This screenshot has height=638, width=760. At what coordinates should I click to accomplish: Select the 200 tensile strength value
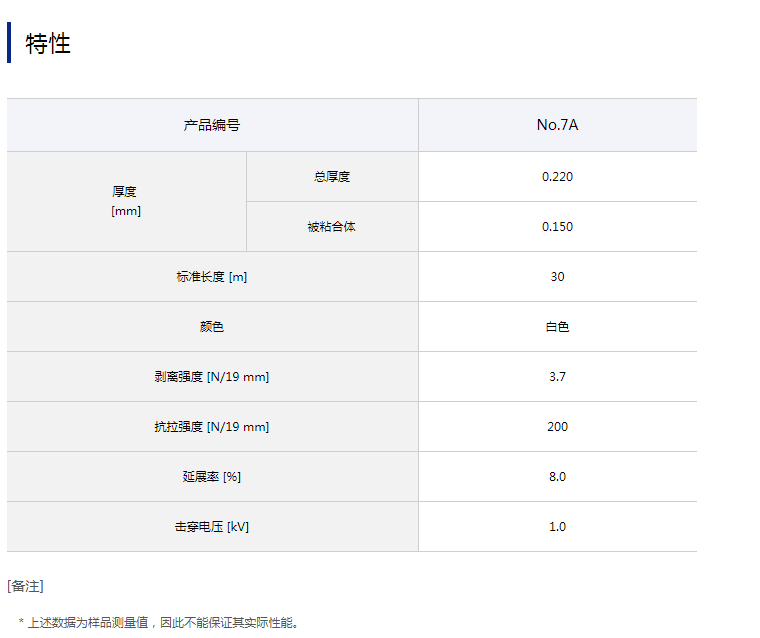click(x=557, y=427)
